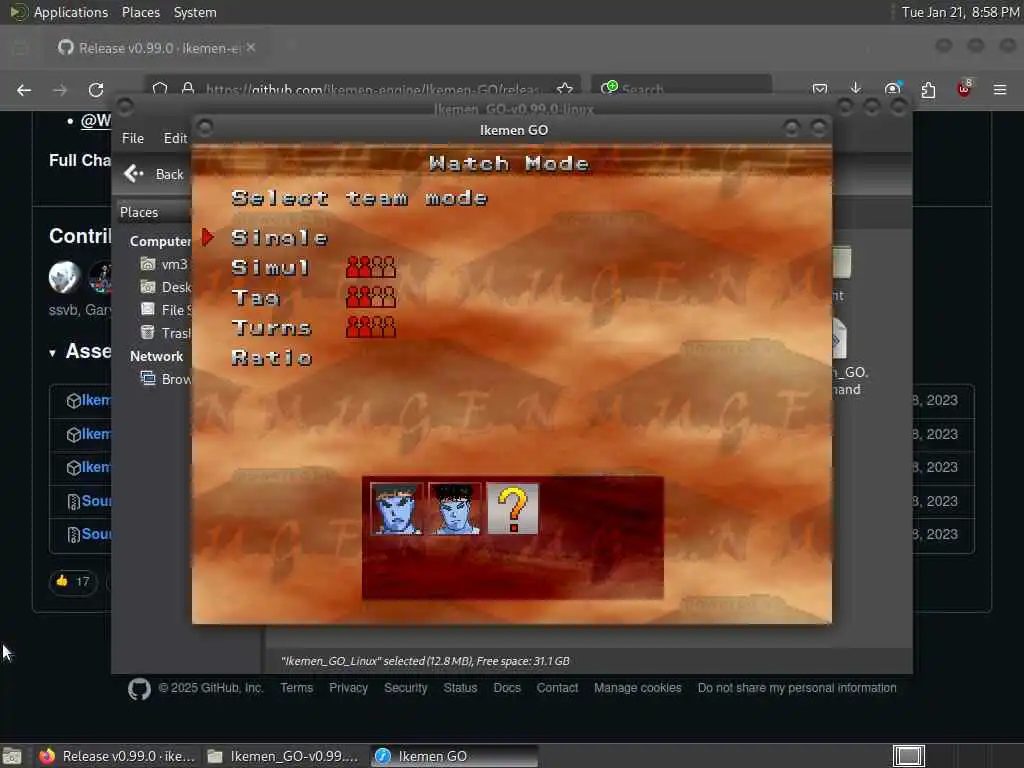Close the Release v0.99.0 browser tab
The image size is (1024, 768).
coord(251,48)
